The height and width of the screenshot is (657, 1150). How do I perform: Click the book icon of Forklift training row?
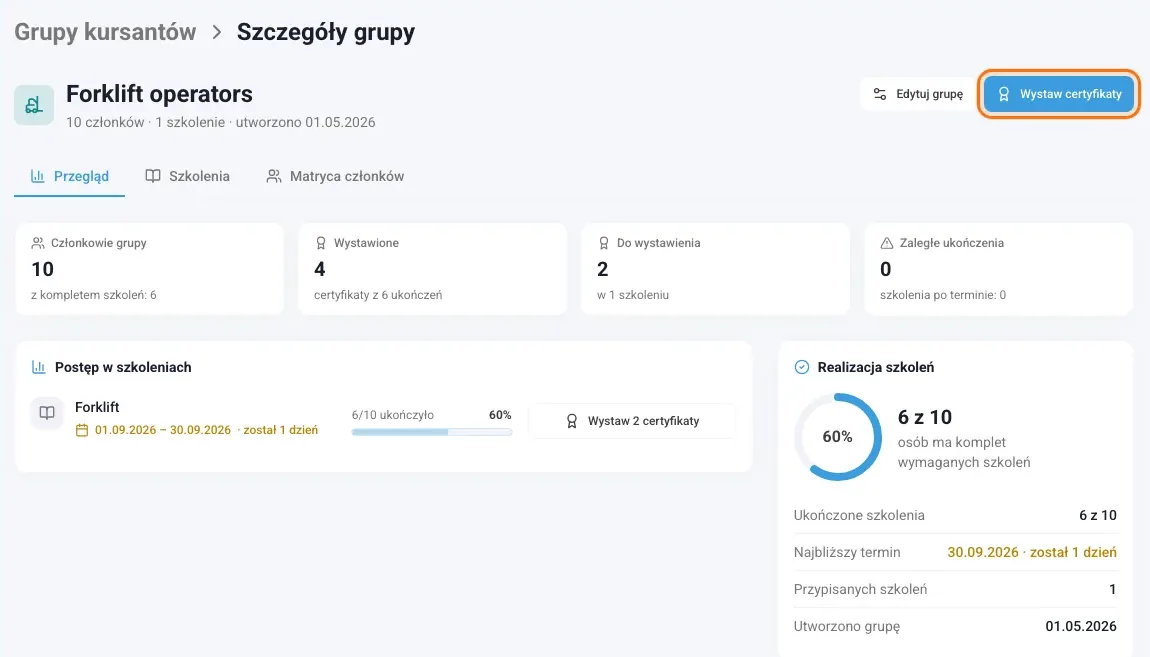click(x=47, y=413)
